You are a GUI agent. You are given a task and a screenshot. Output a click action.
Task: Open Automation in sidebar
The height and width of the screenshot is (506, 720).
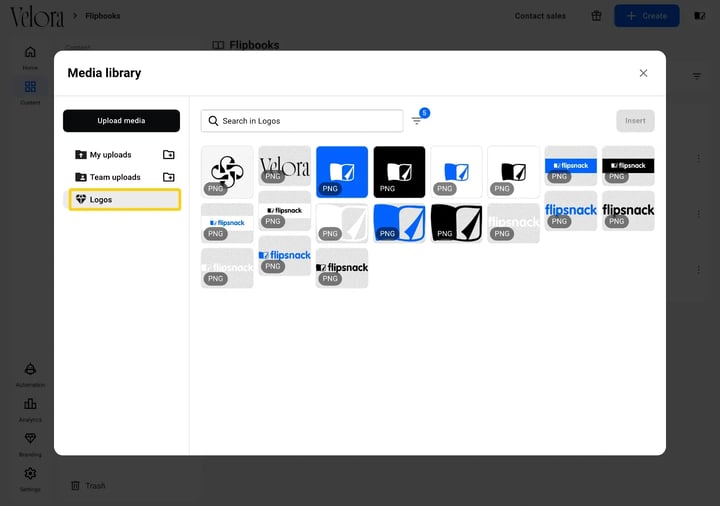30,375
